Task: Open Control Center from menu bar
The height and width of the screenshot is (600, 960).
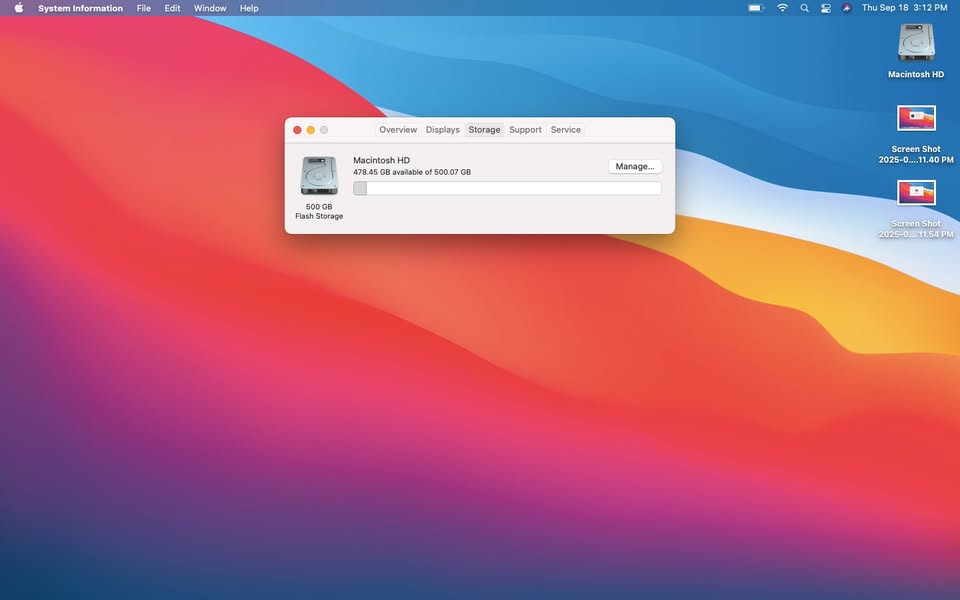Action: [x=826, y=8]
